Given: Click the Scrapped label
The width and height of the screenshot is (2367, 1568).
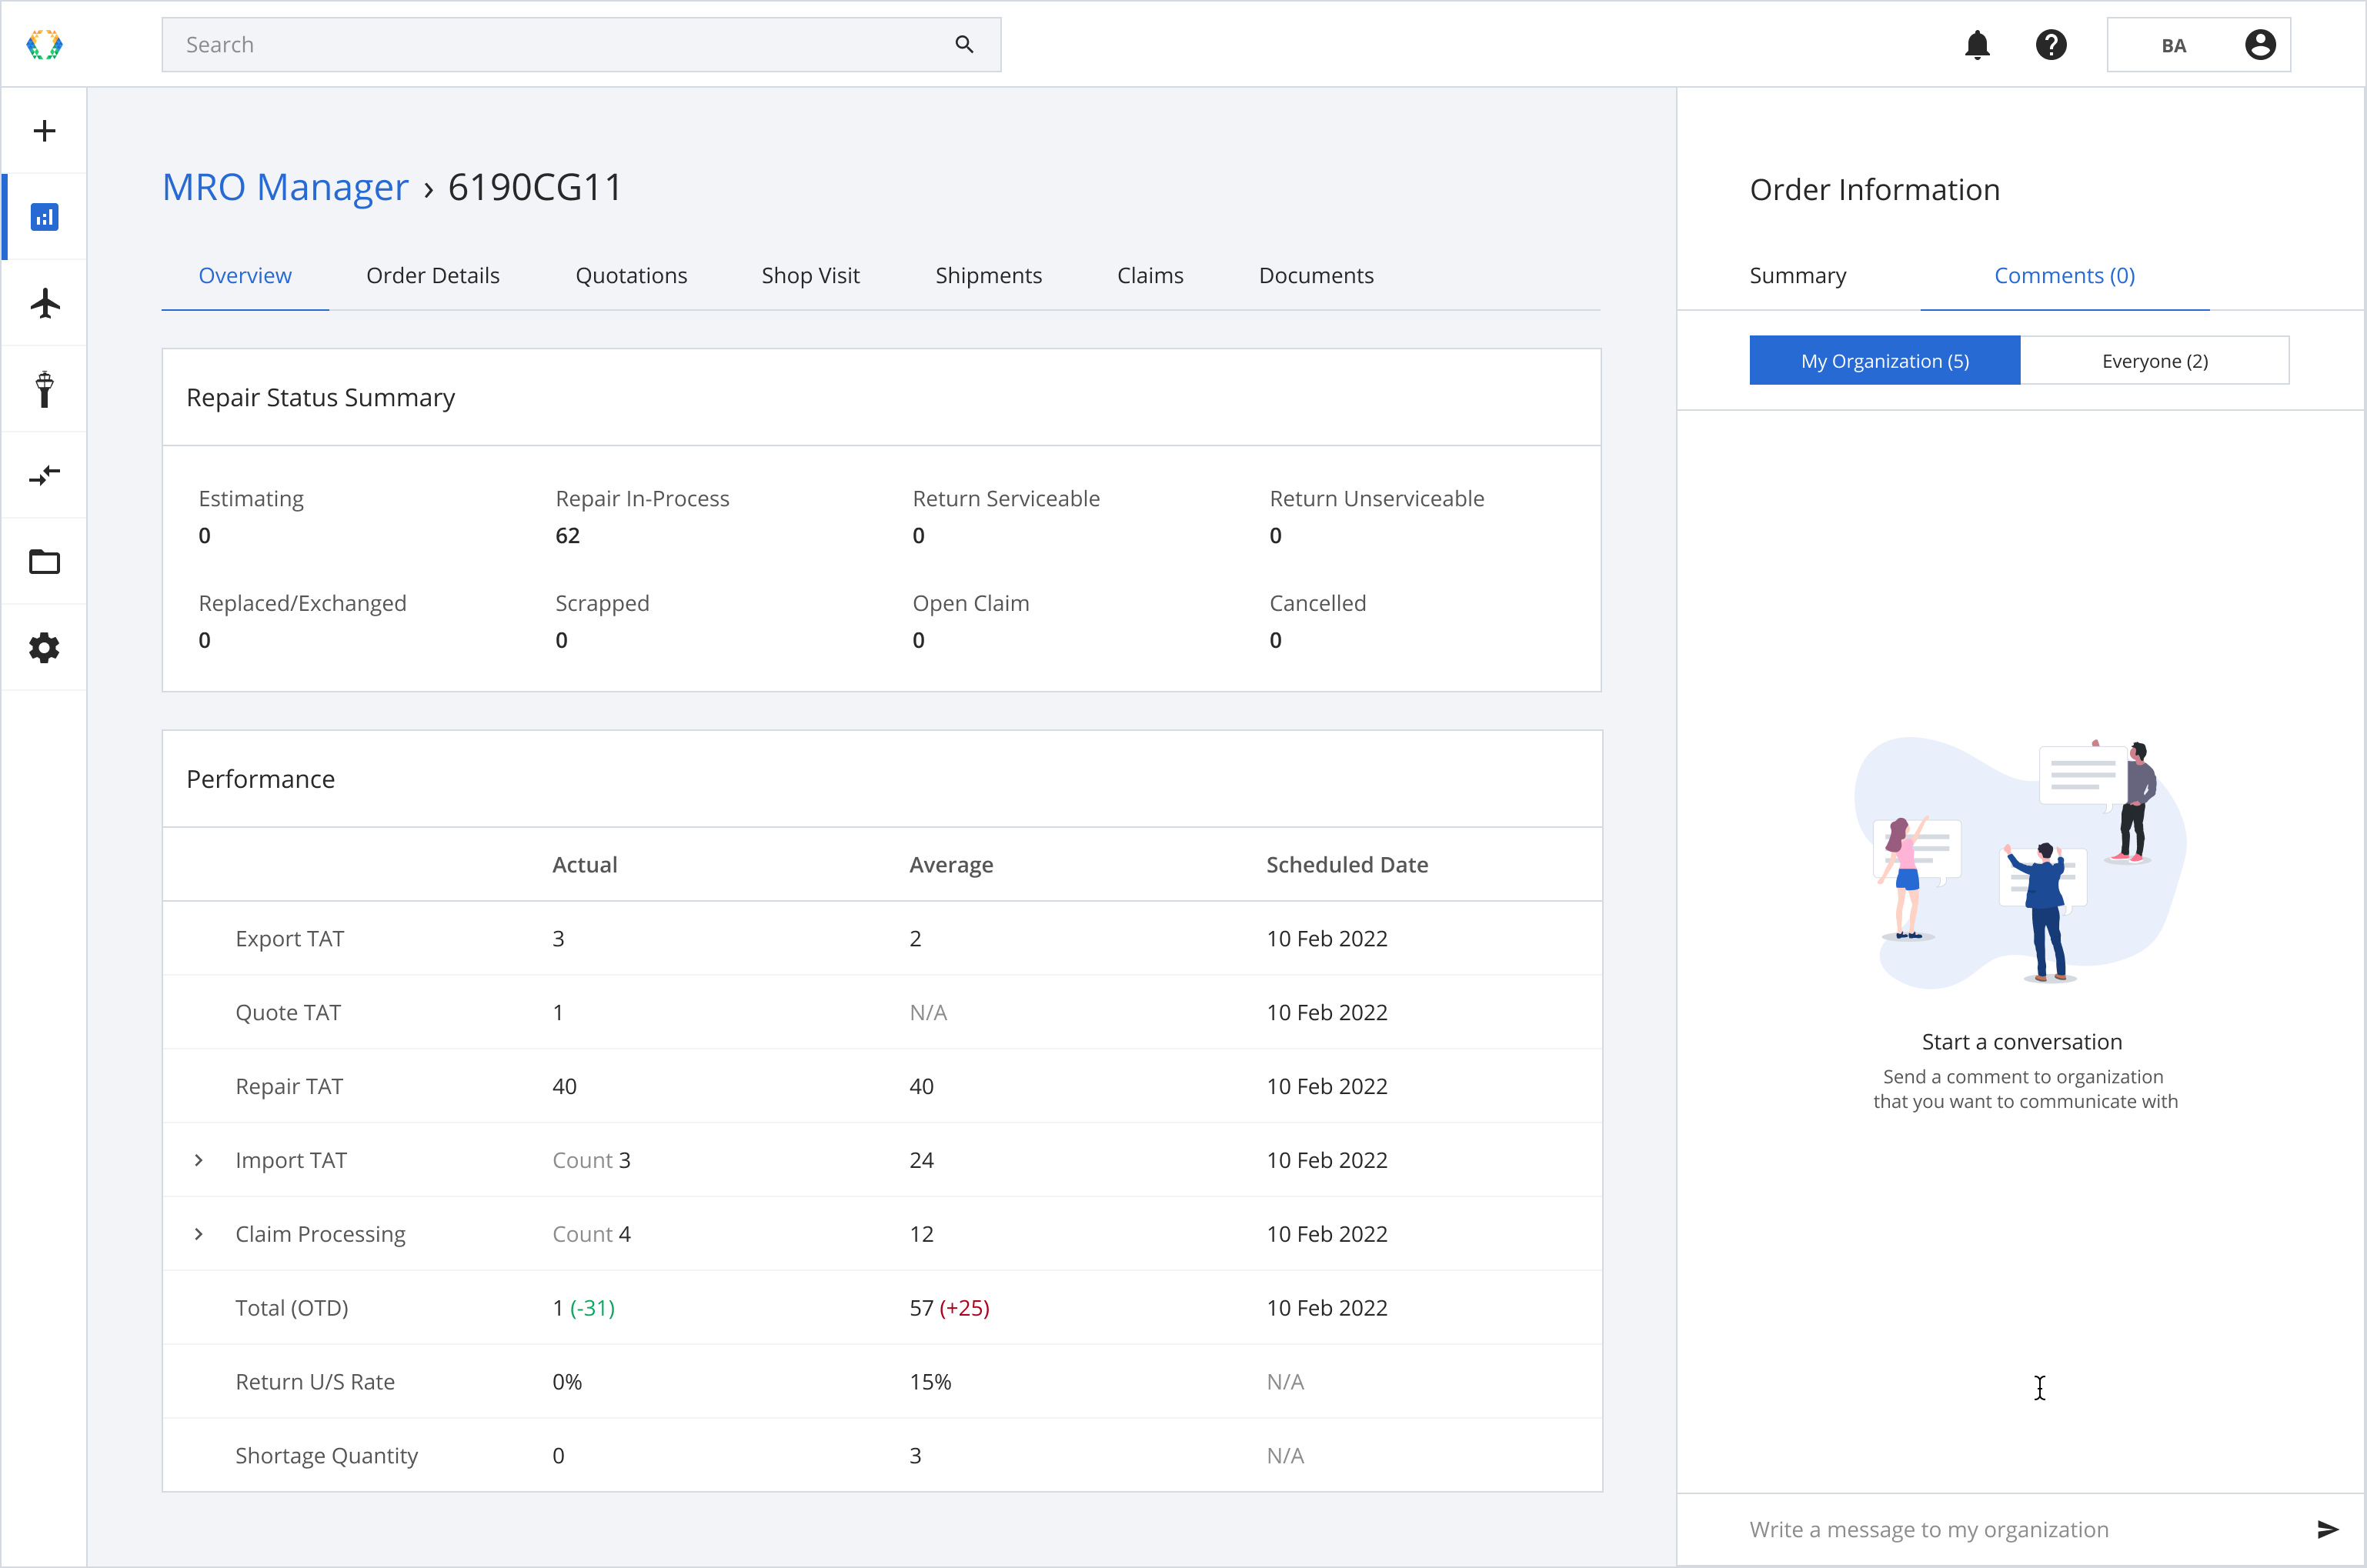Looking at the screenshot, I should click(x=602, y=604).
